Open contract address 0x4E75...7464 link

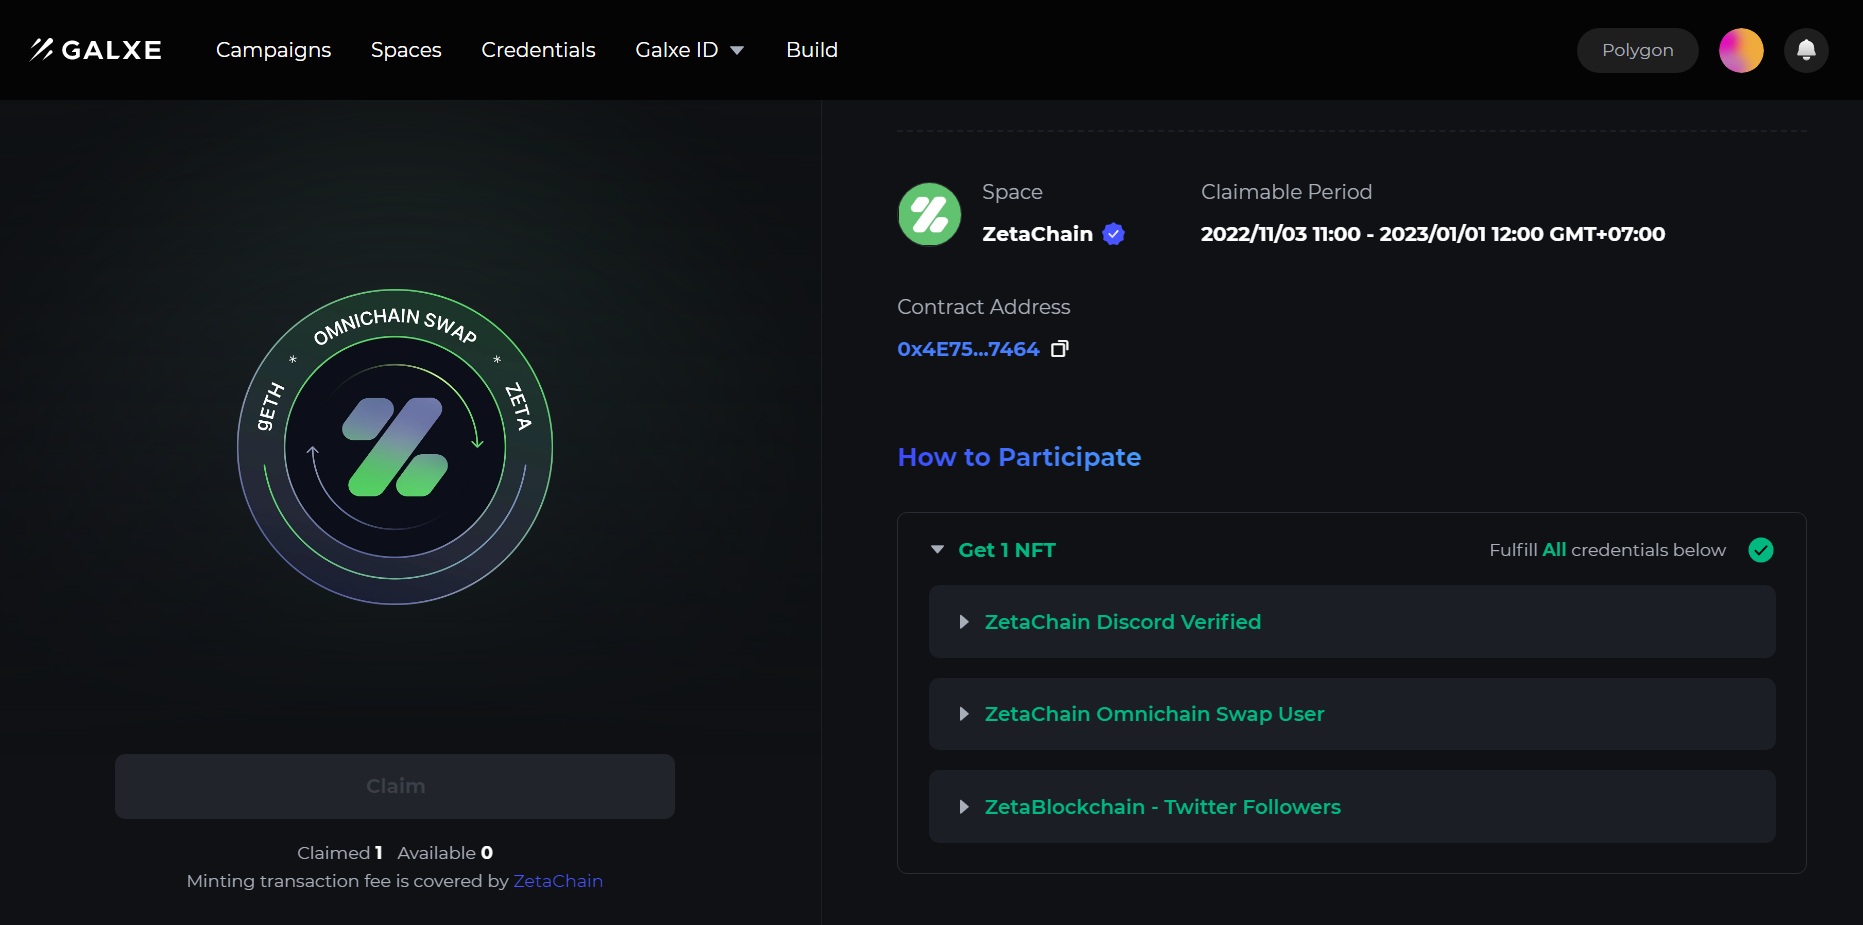pyautogui.click(x=968, y=349)
